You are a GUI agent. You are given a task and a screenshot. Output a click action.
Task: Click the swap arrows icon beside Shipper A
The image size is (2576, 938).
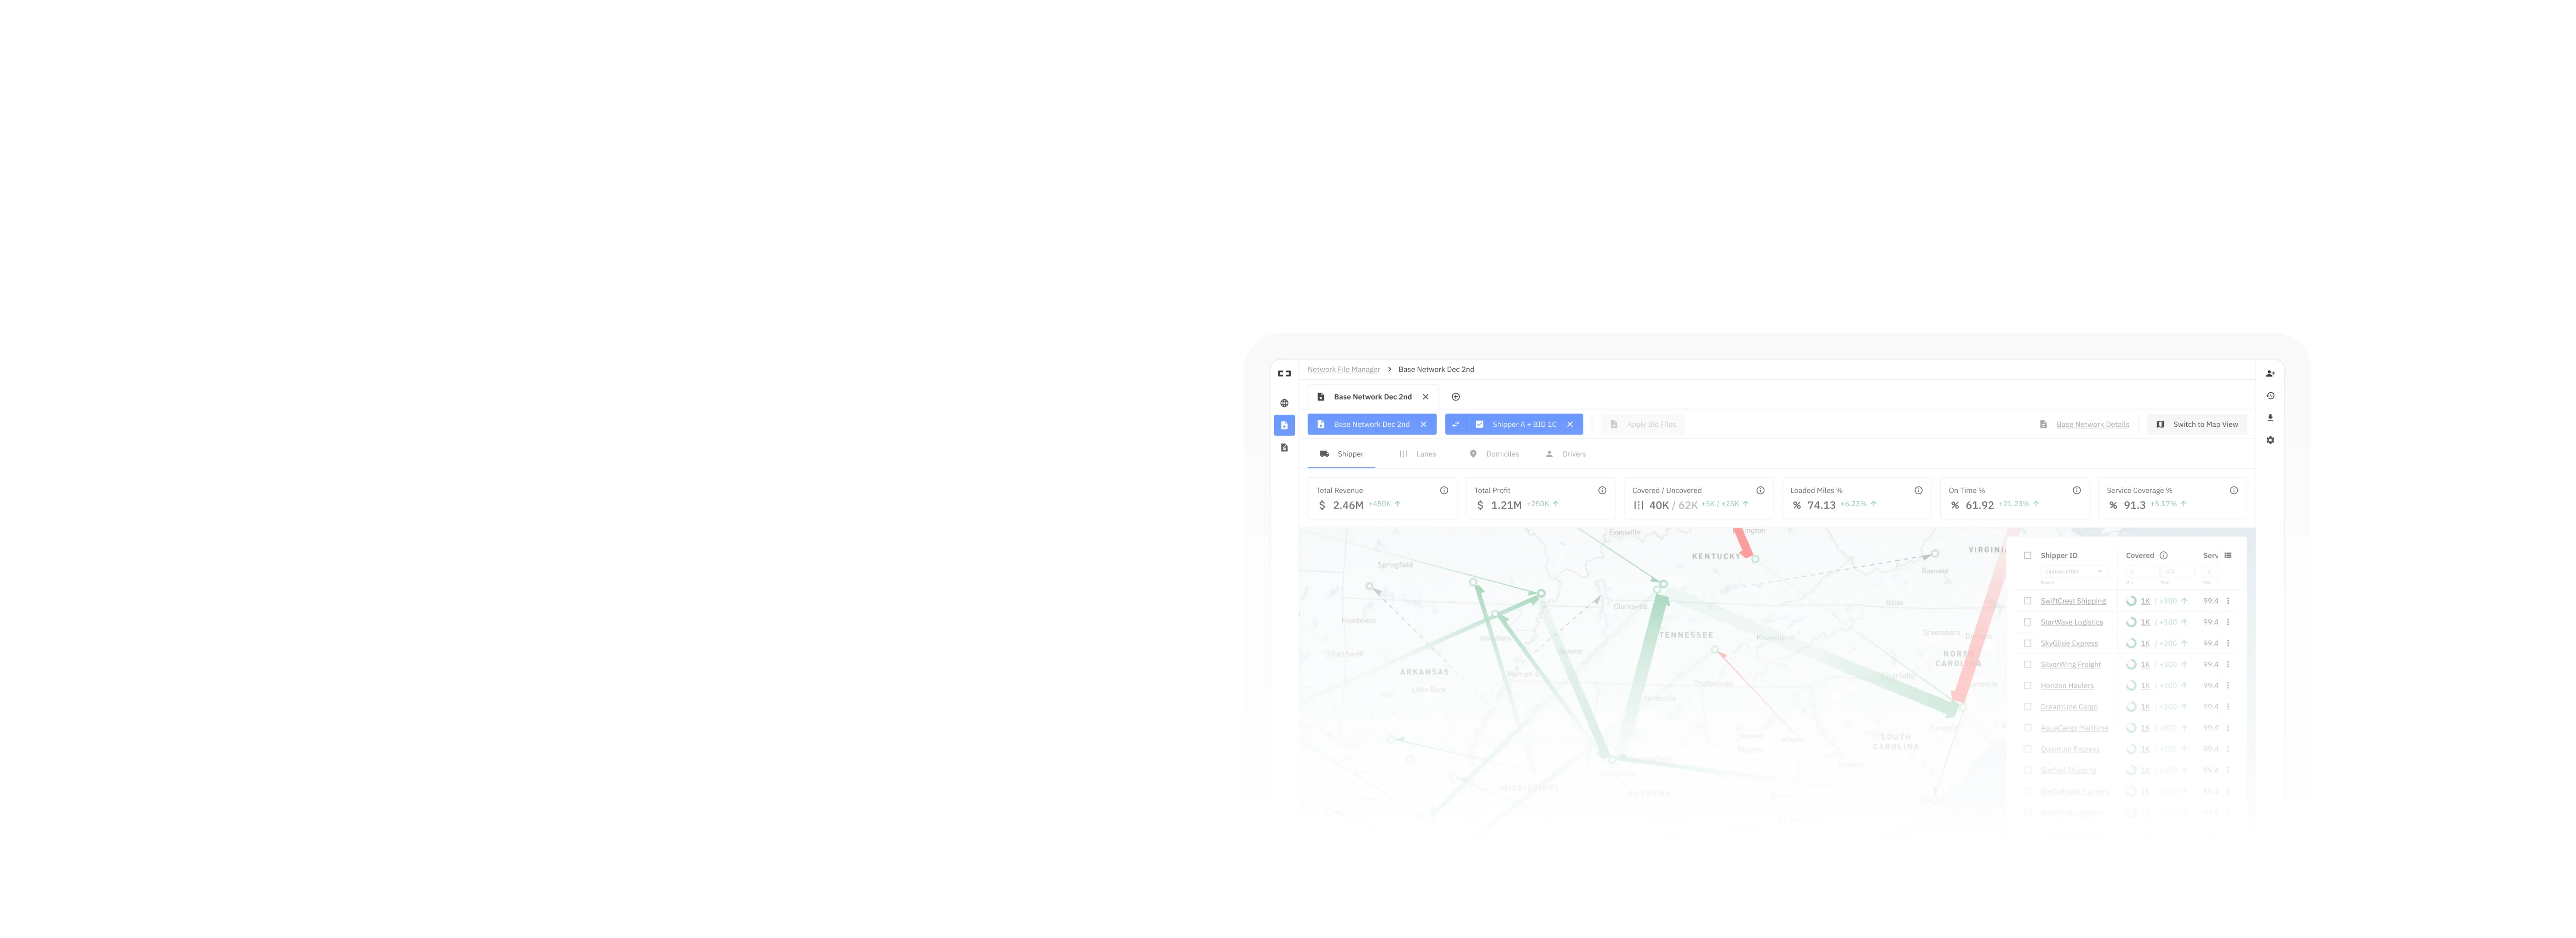coord(1456,424)
